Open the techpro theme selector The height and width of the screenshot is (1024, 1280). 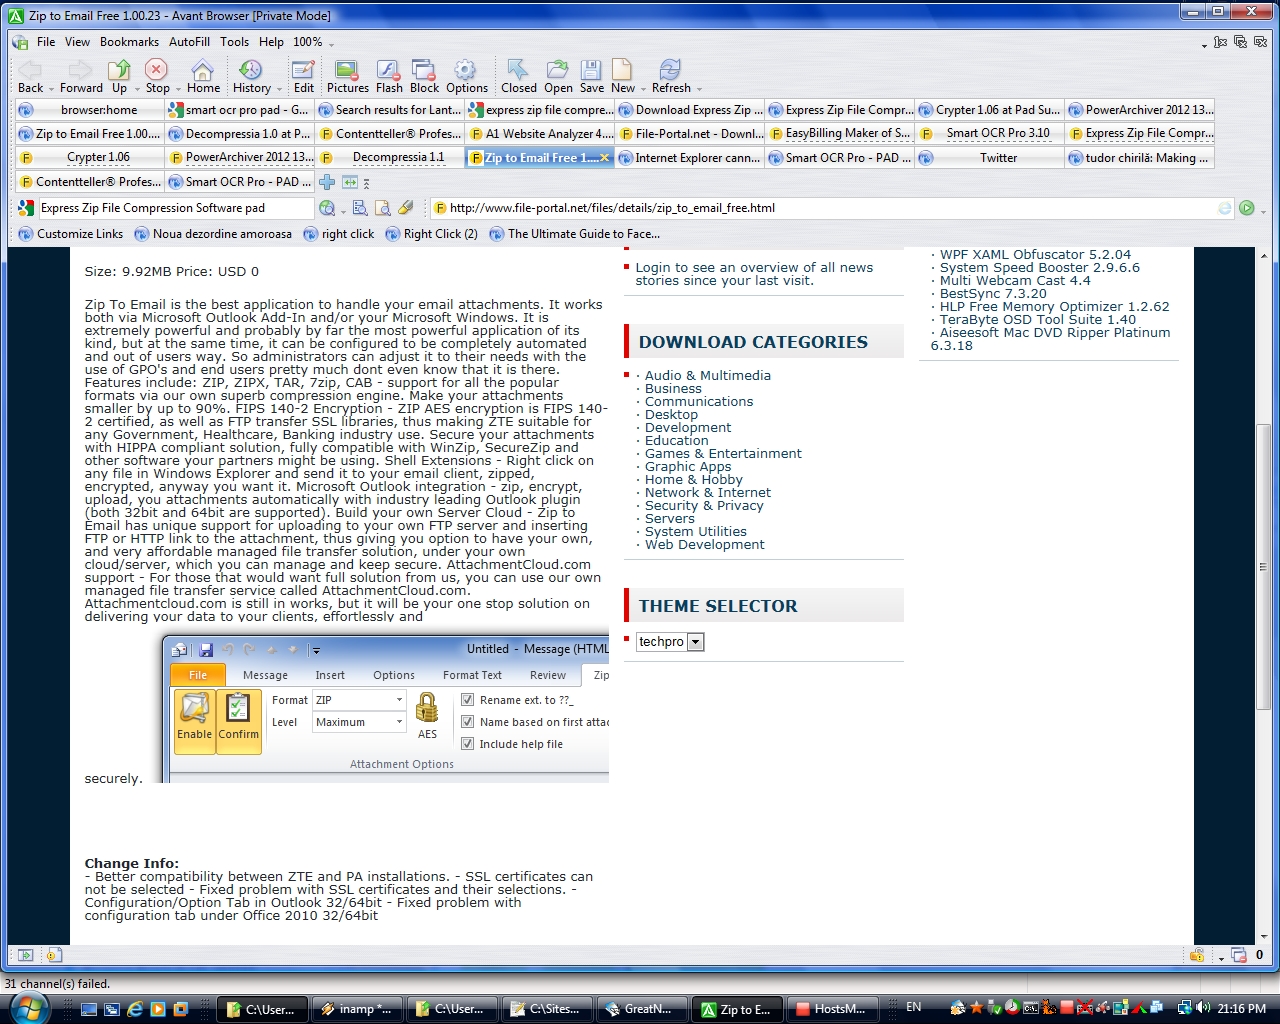pyautogui.click(x=670, y=642)
